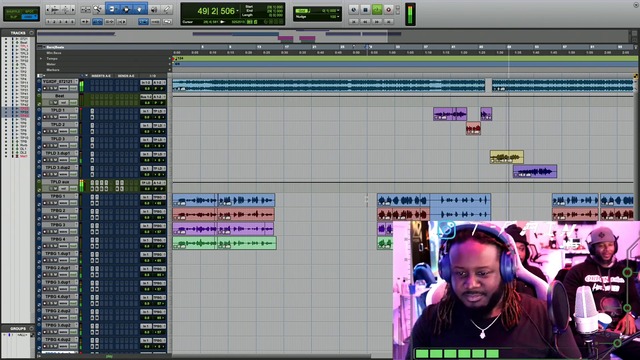
Task: Open the GROUPS list popup menu circle
Action: tap(31, 328)
